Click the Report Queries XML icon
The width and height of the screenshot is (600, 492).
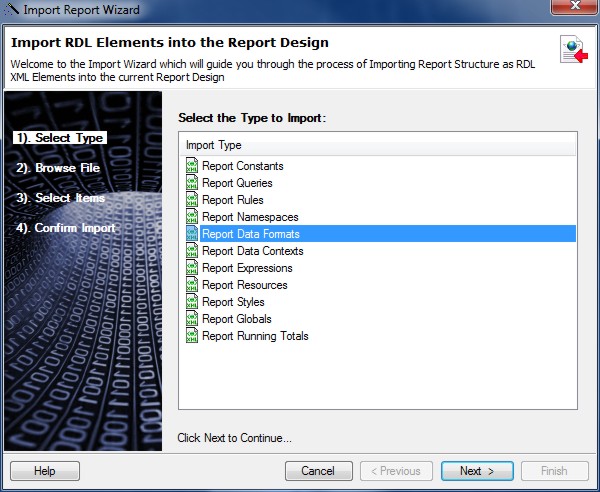click(192, 183)
